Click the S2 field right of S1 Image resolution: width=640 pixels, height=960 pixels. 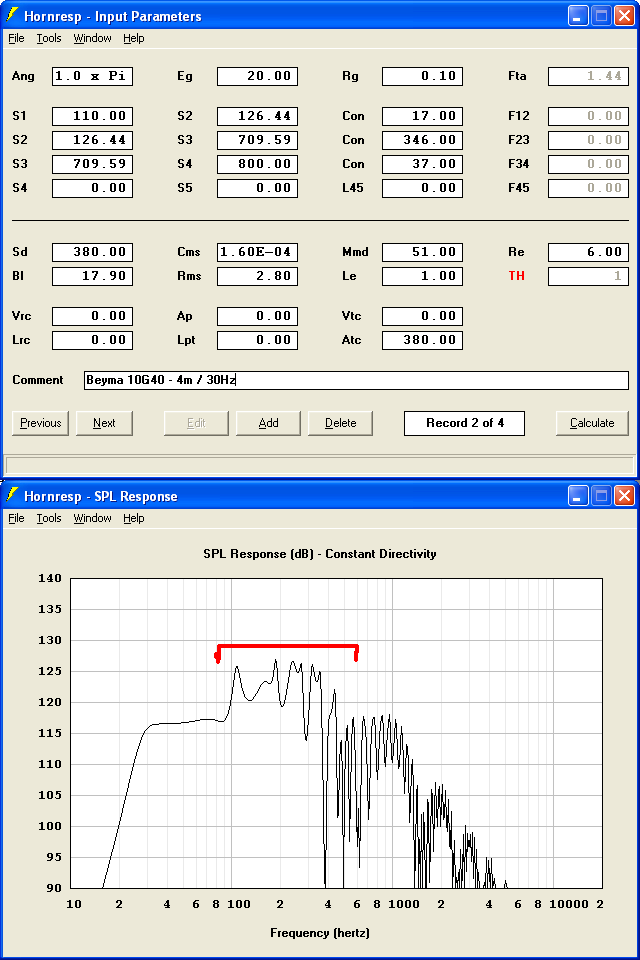(257, 116)
